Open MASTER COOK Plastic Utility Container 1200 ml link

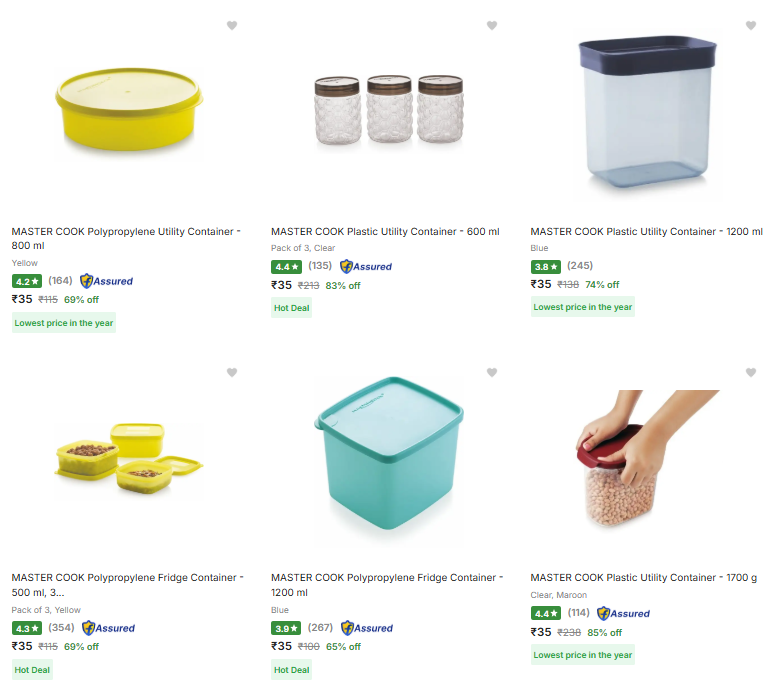(x=646, y=232)
